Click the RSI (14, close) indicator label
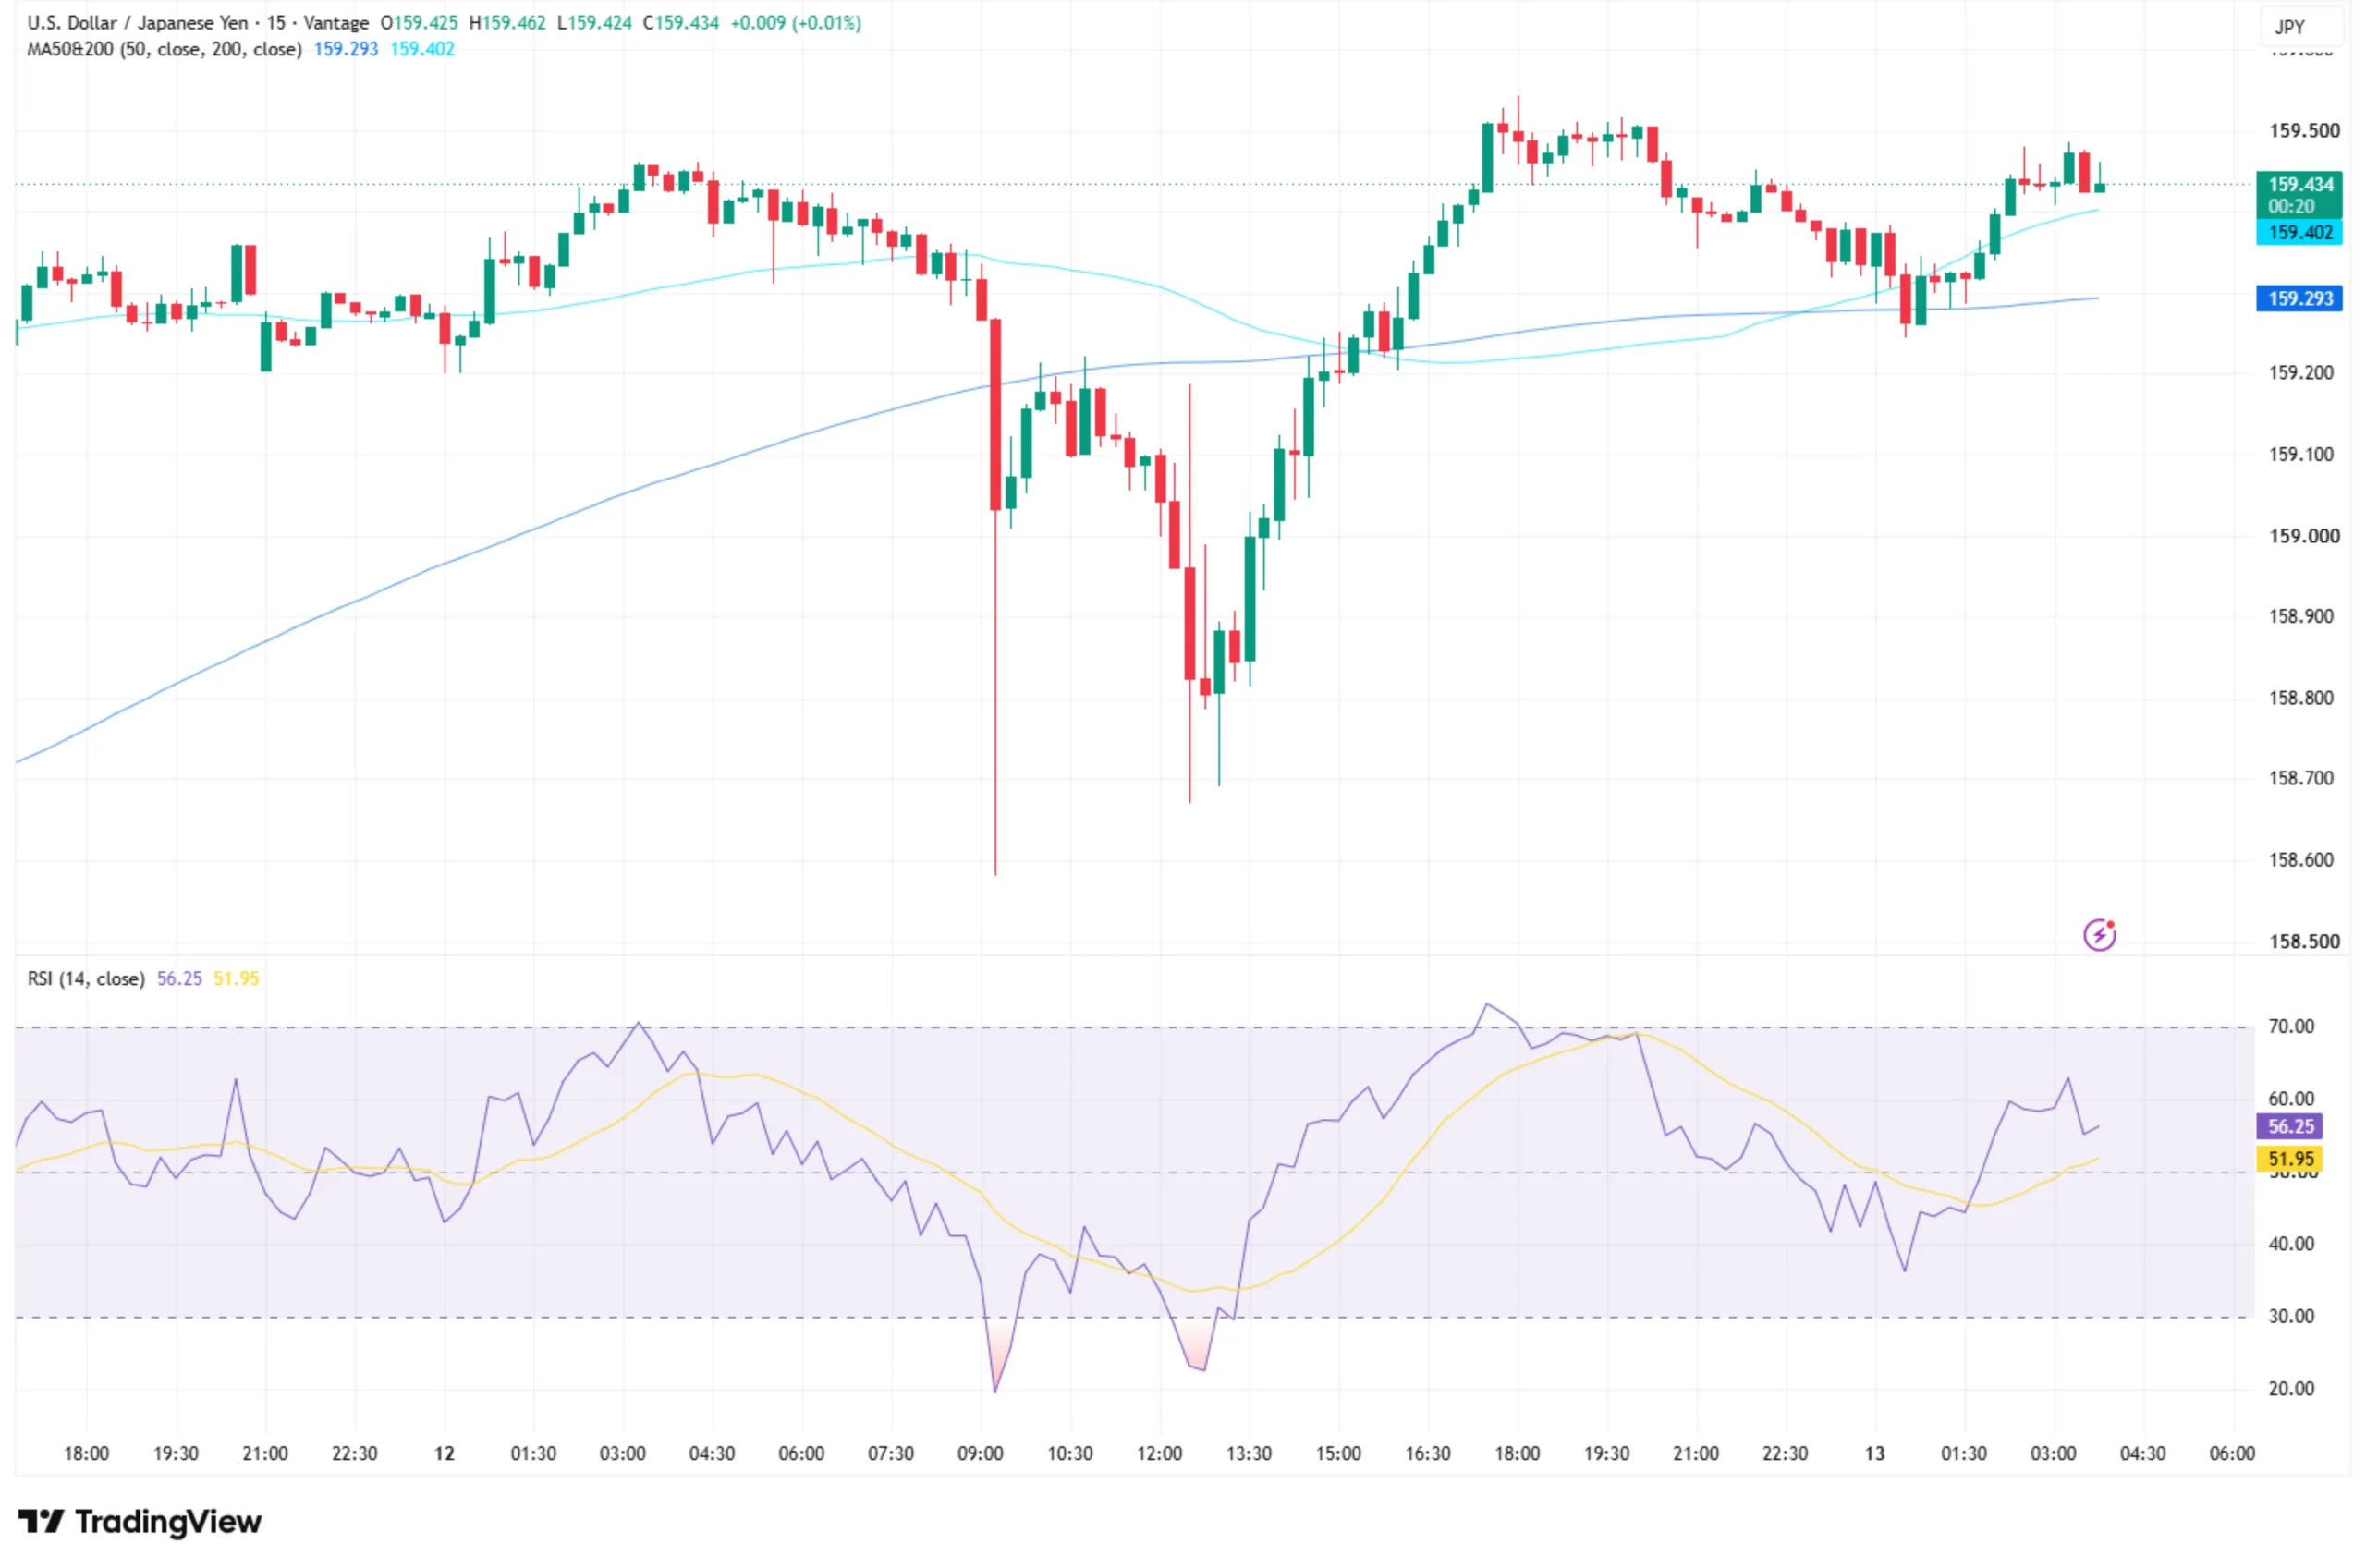Image resolution: width=2366 pixels, height=1568 pixels. (86, 979)
